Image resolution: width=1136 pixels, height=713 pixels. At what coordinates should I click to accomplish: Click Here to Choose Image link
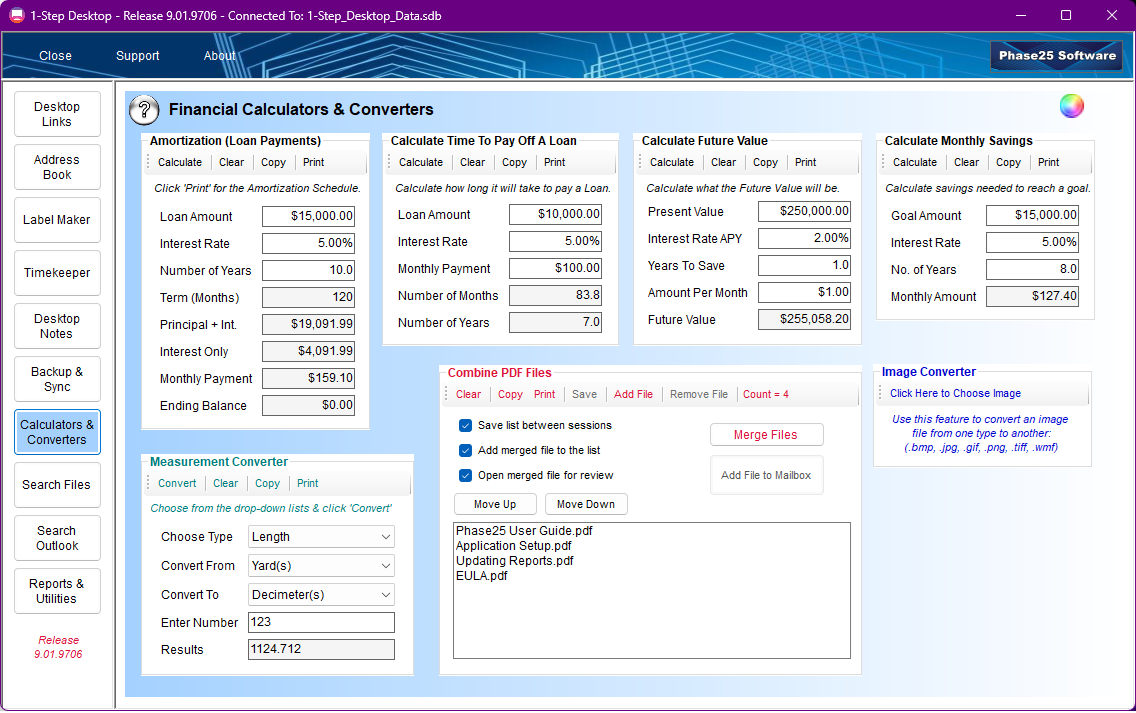(955, 393)
